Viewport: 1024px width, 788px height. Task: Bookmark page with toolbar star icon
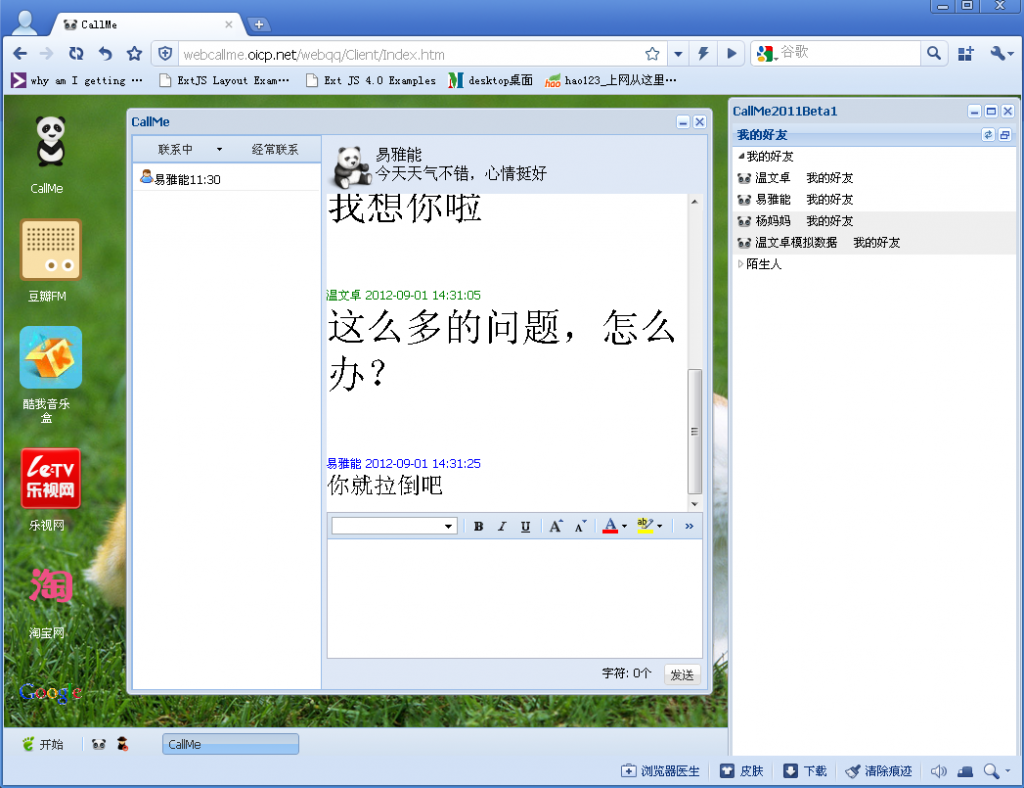pos(135,54)
